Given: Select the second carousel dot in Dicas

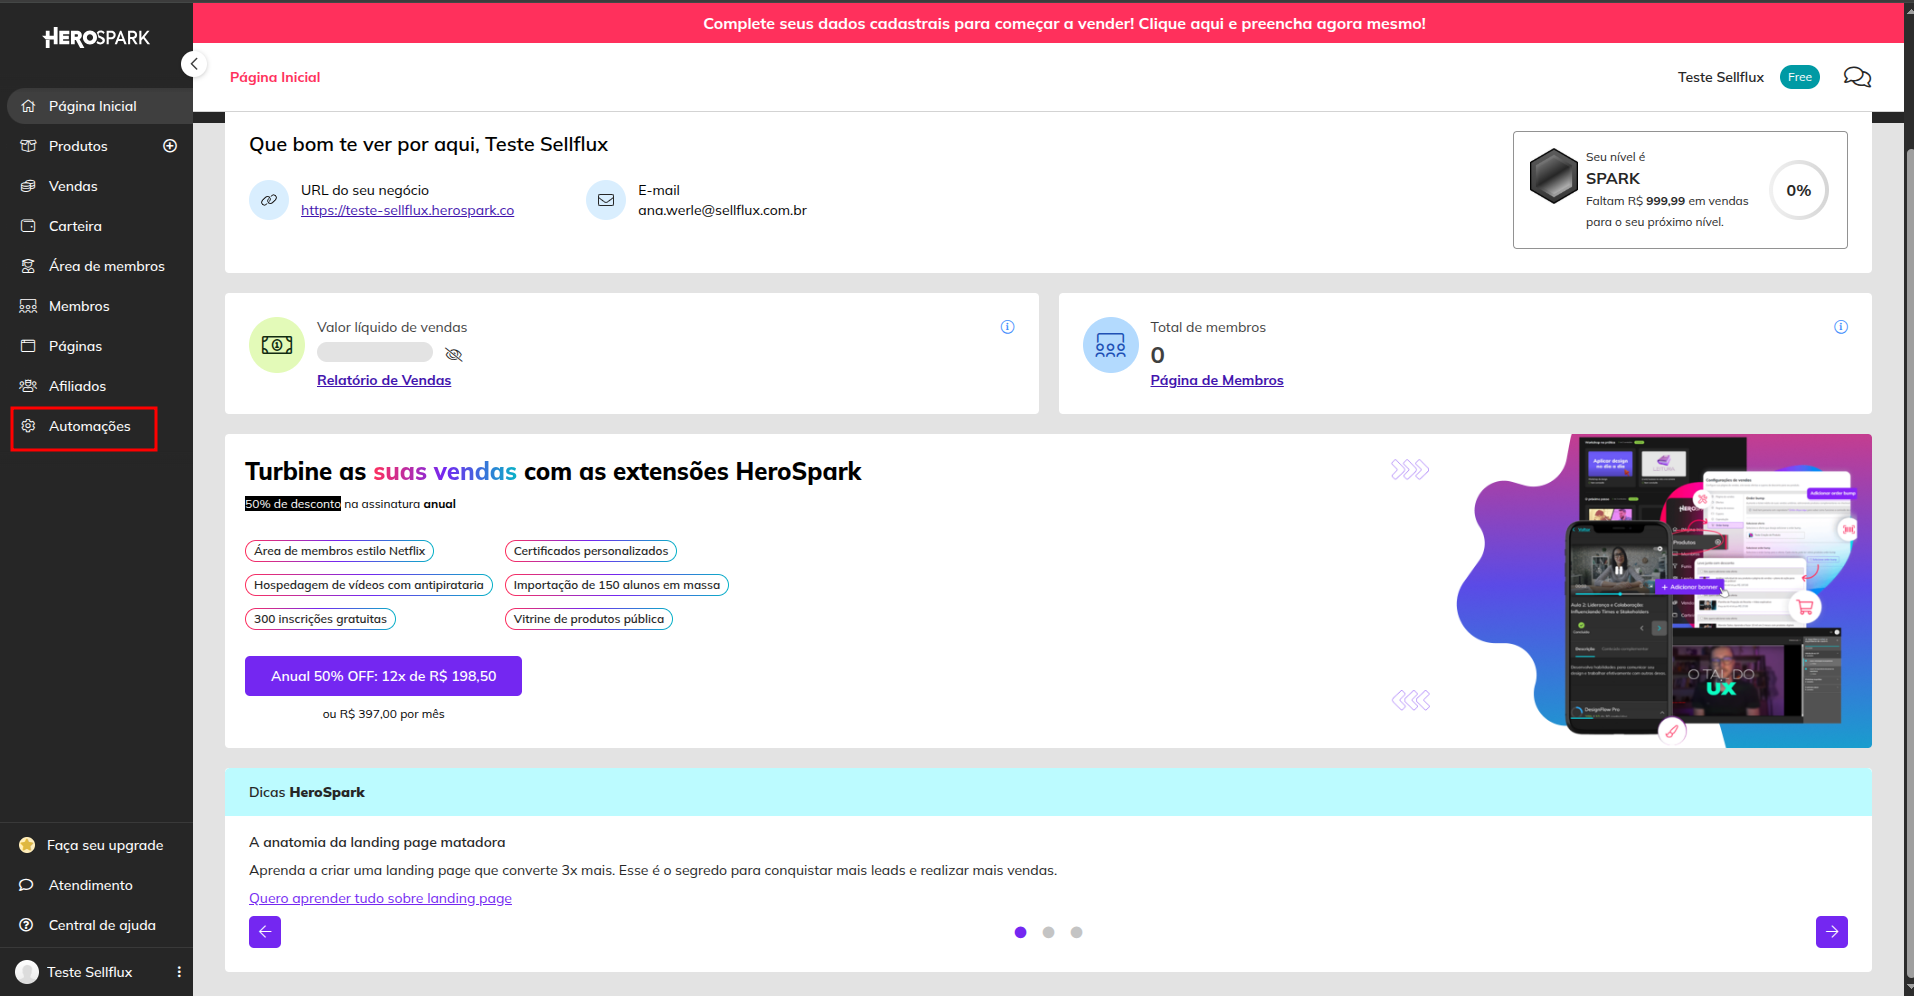Looking at the screenshot, I should click(x=1048, y=932).
